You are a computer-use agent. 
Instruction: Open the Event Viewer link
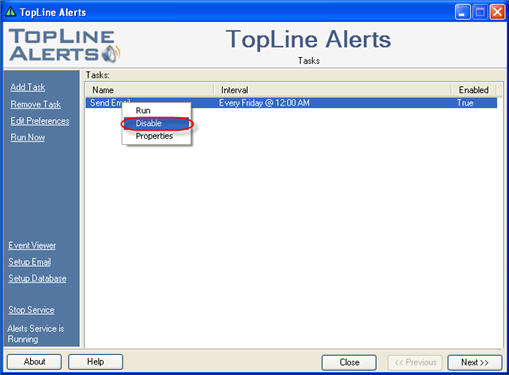[x=32, y=245]
